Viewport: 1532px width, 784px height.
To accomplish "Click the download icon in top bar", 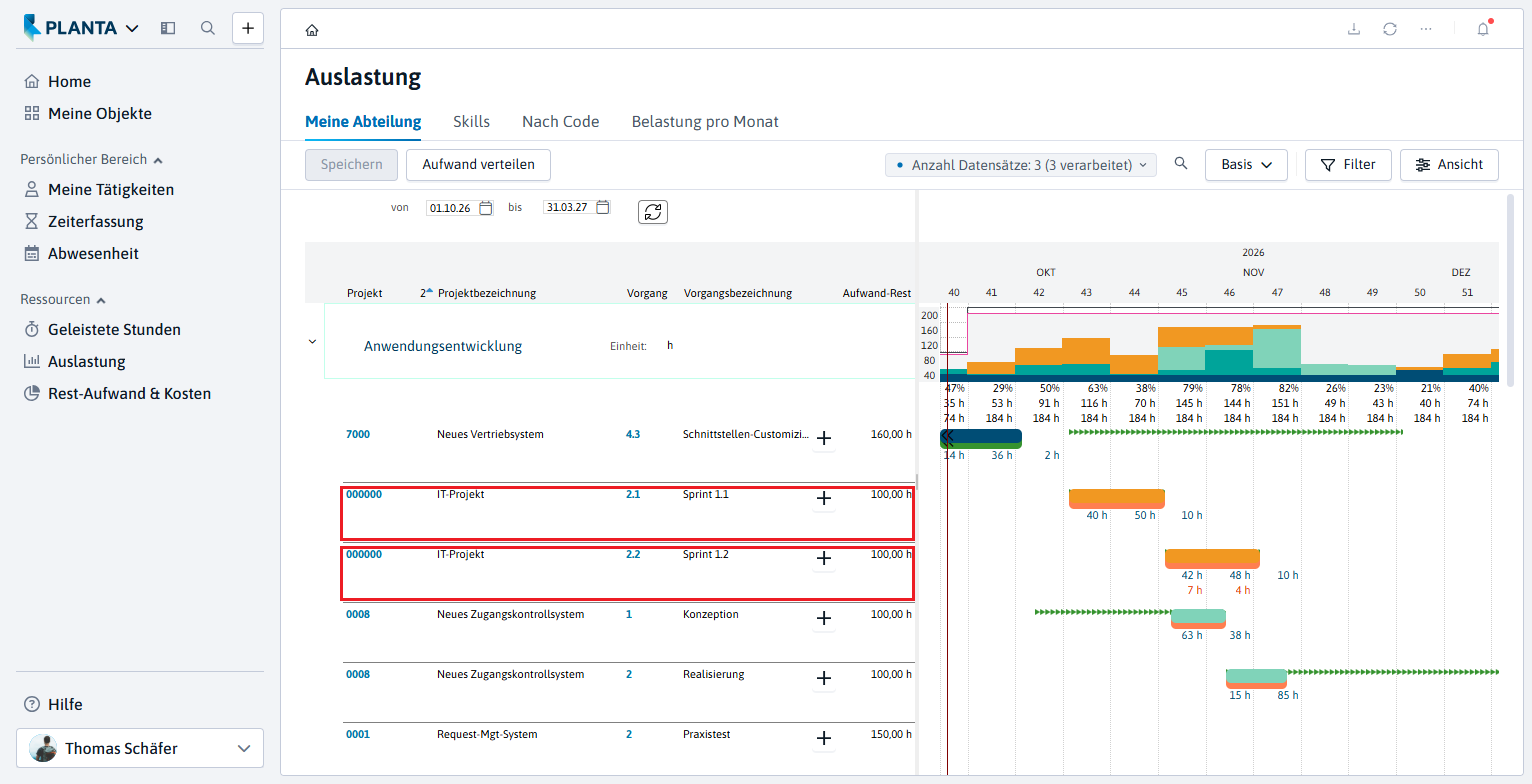I will point(1354,29).
